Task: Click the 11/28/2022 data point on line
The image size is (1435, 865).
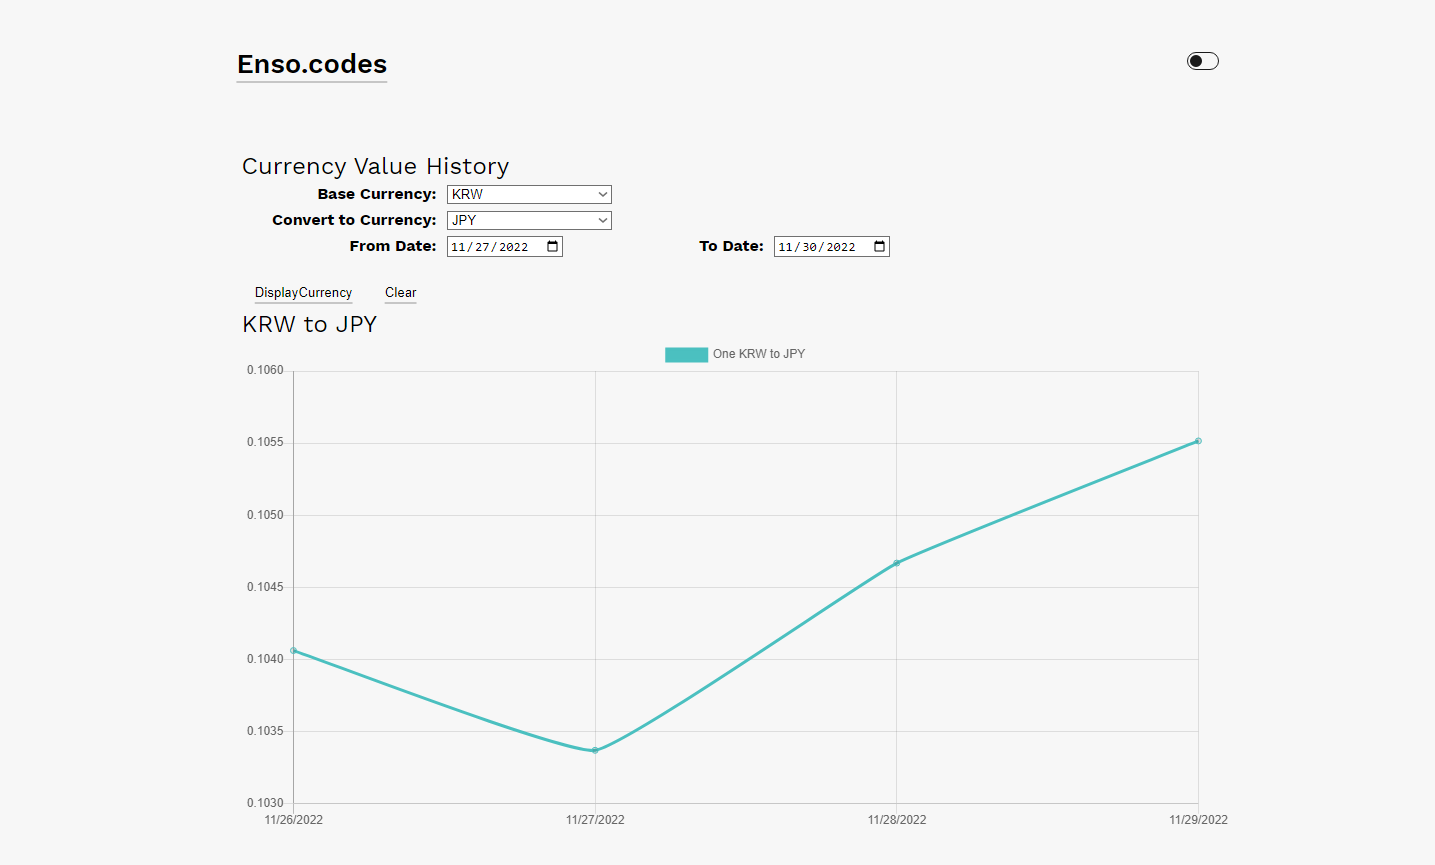Action: point(897,563)
